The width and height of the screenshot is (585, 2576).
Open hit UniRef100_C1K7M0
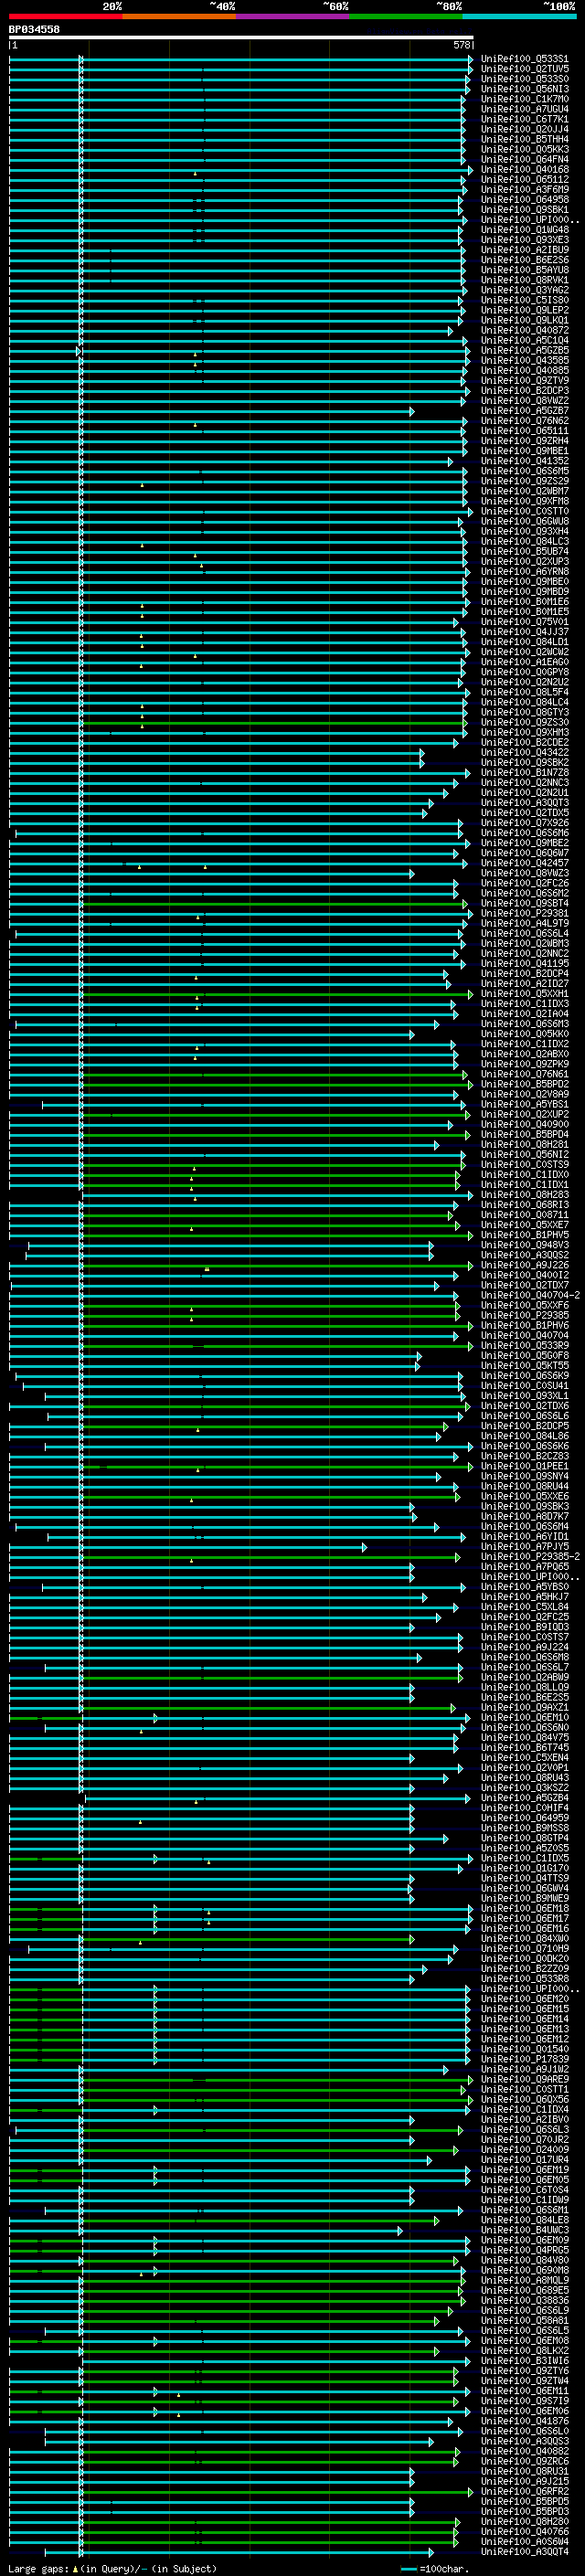[525, 99]
